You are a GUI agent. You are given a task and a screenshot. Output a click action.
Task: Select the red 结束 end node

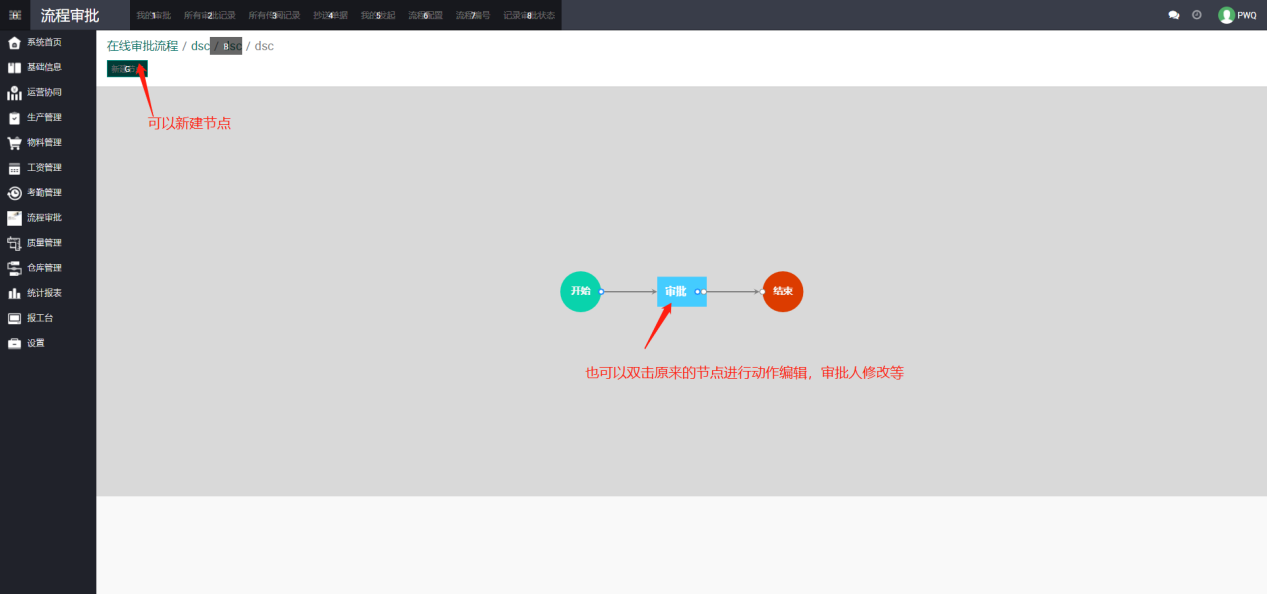click(x=782, y=291)
